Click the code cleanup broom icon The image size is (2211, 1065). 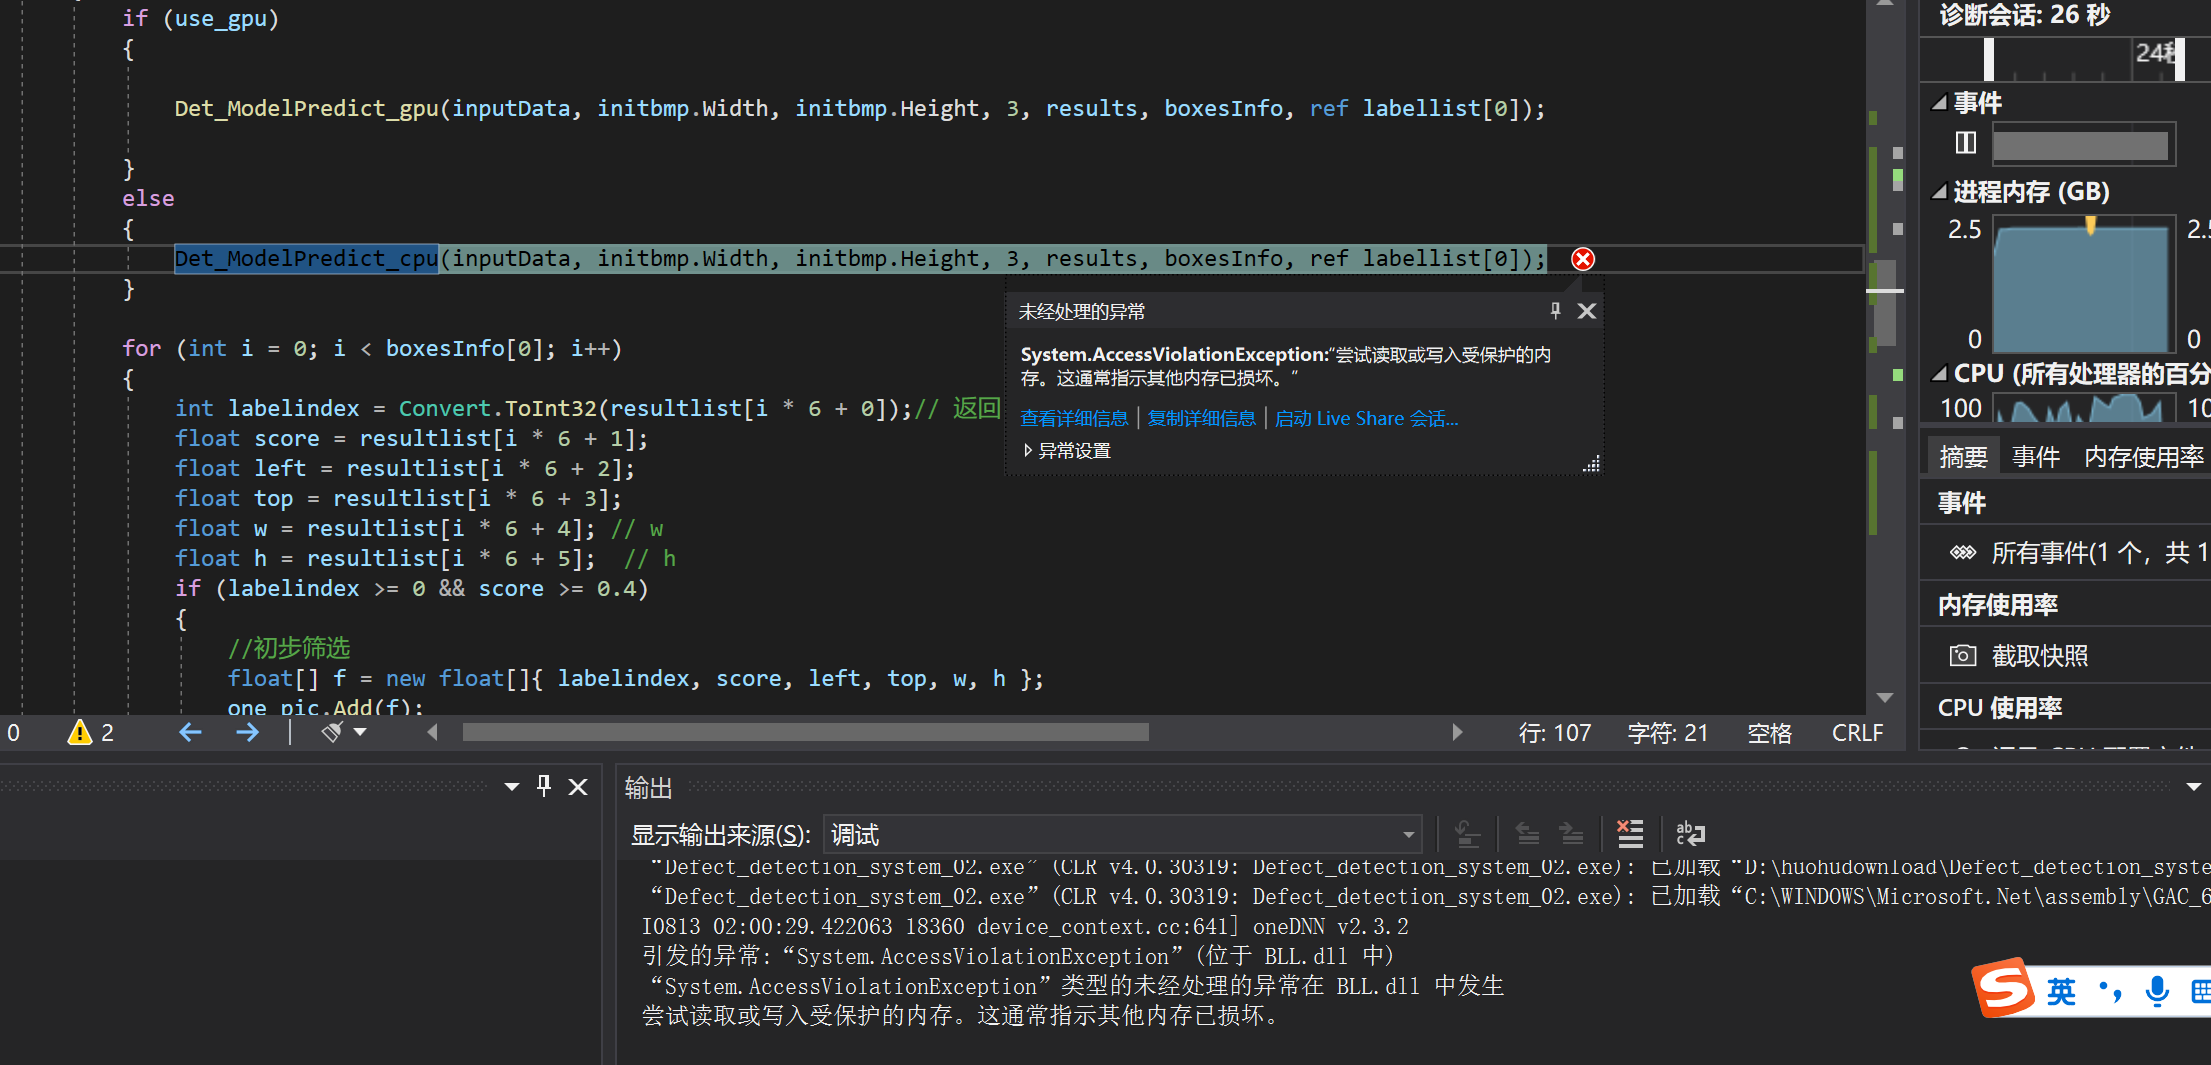click(332, 733)
